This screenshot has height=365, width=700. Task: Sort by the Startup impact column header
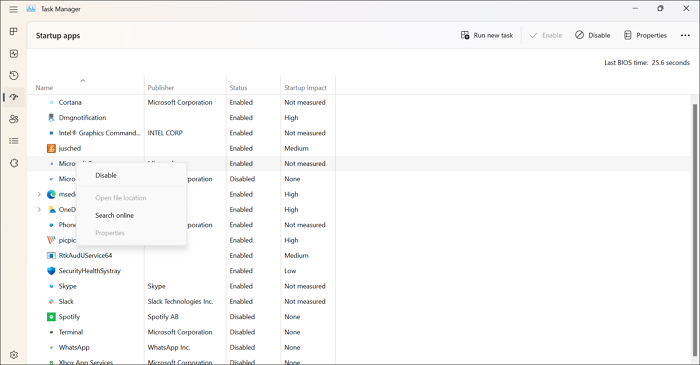[x=305, y=88]
